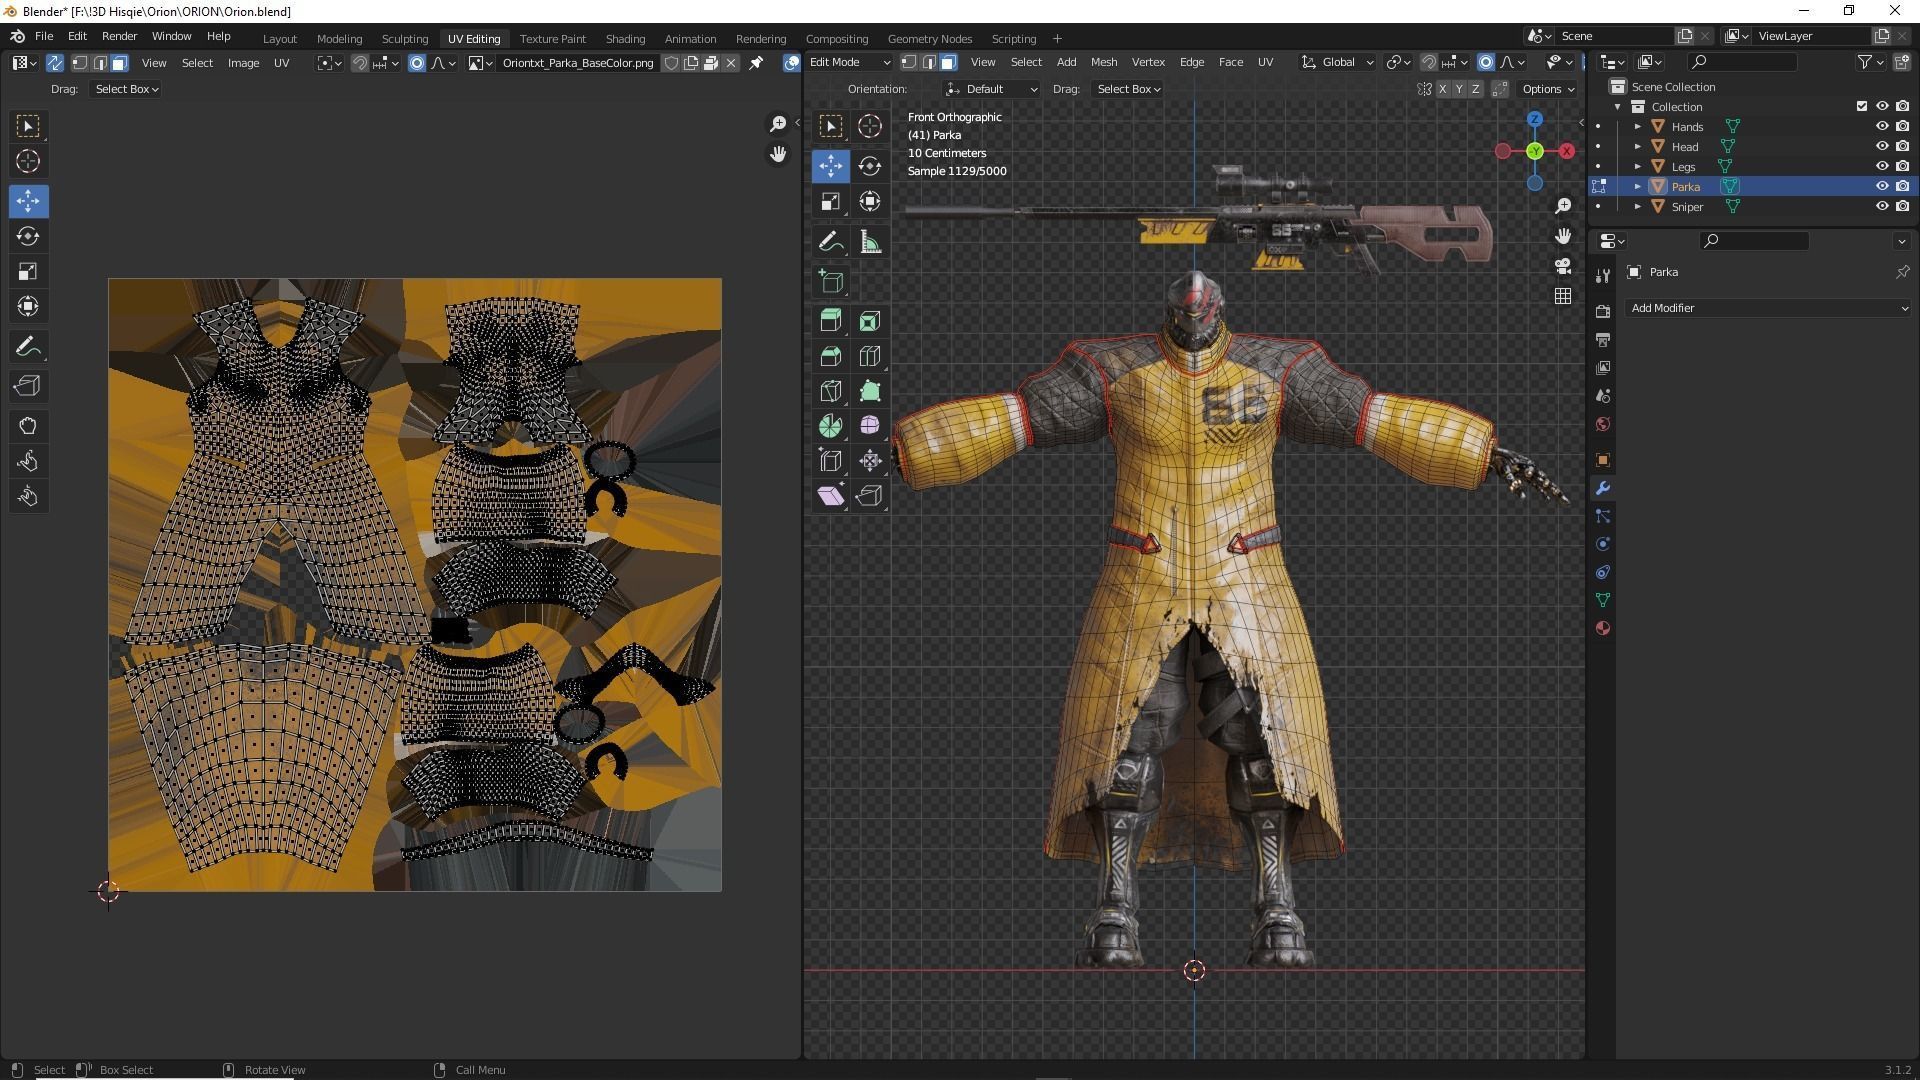Click the ViewLayer name field

click(1811, 36)
